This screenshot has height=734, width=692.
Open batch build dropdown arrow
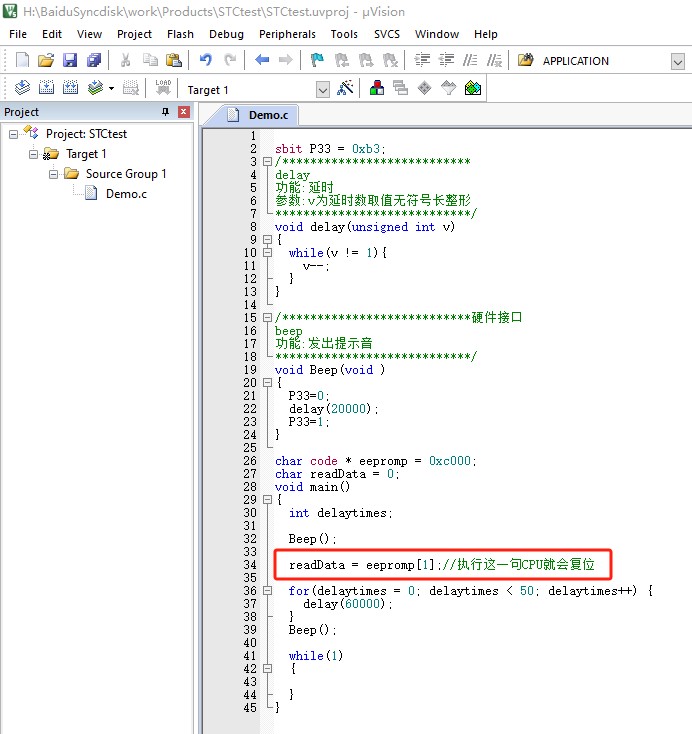click(111, 88)
